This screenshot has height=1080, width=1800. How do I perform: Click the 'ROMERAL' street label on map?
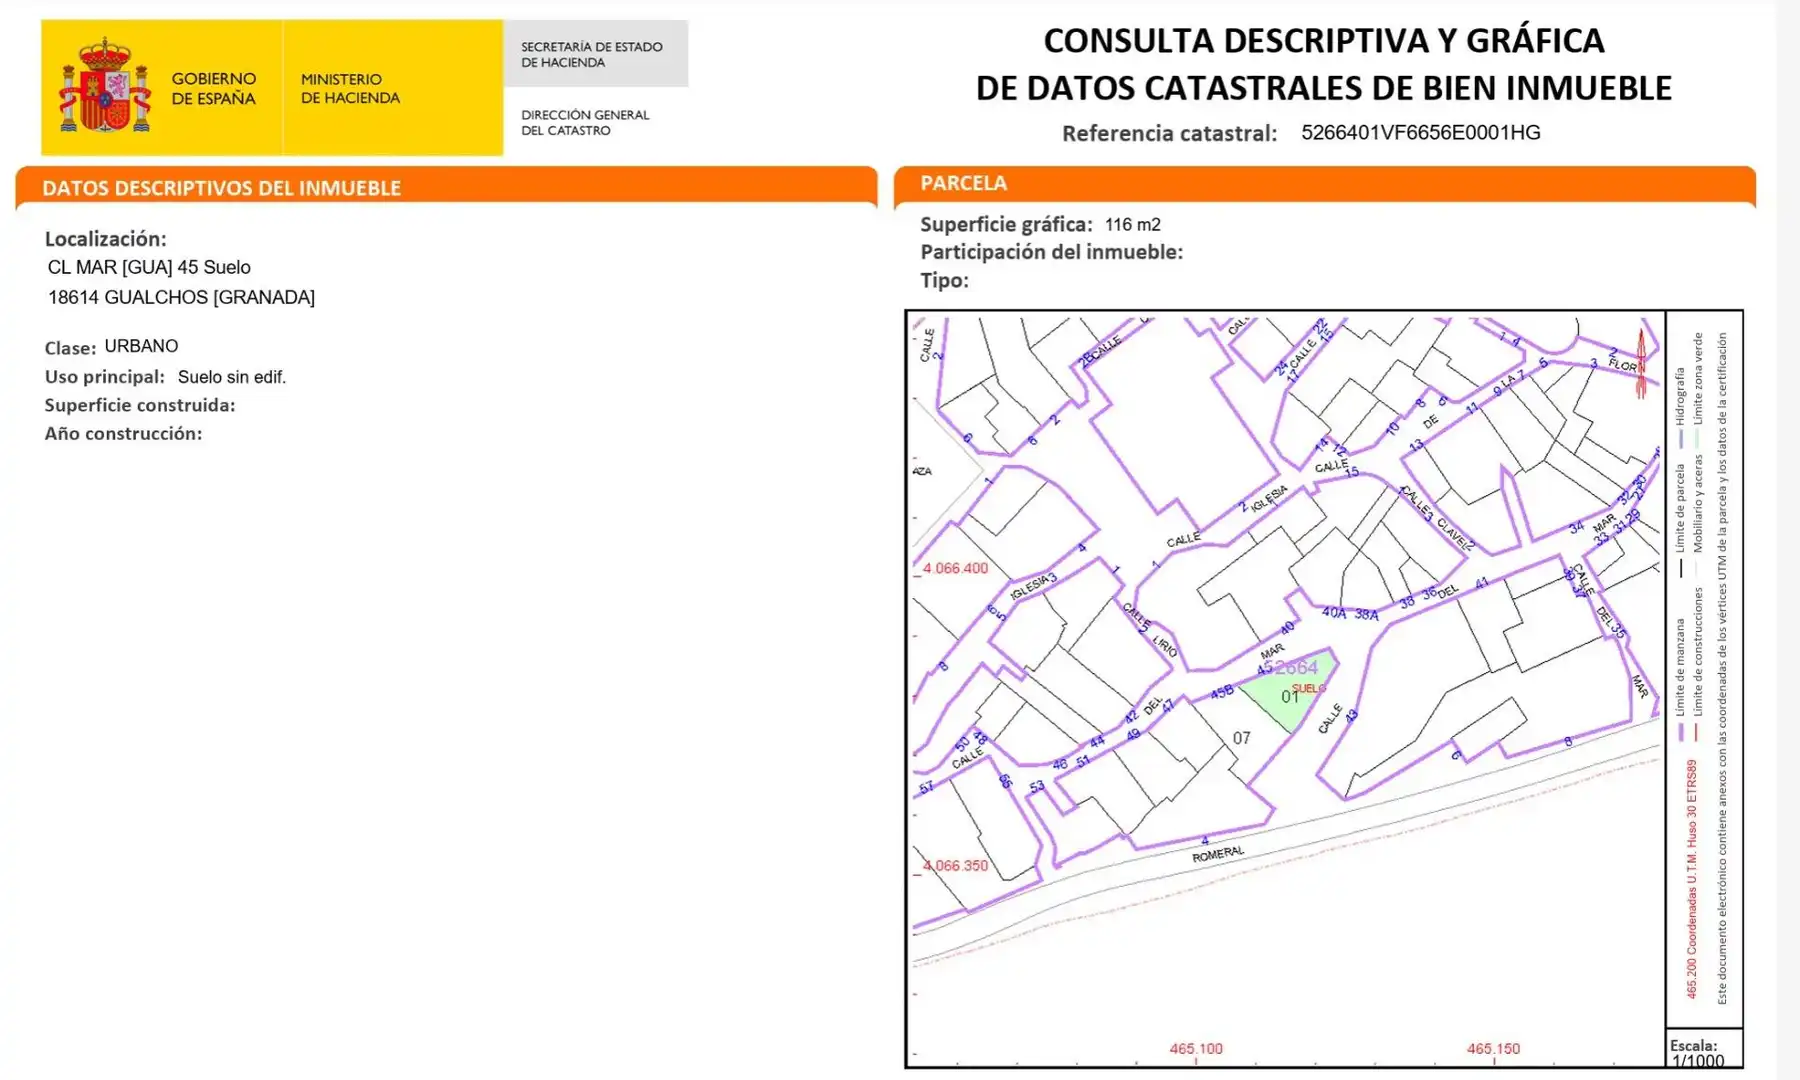click(x=1218, y=854)
